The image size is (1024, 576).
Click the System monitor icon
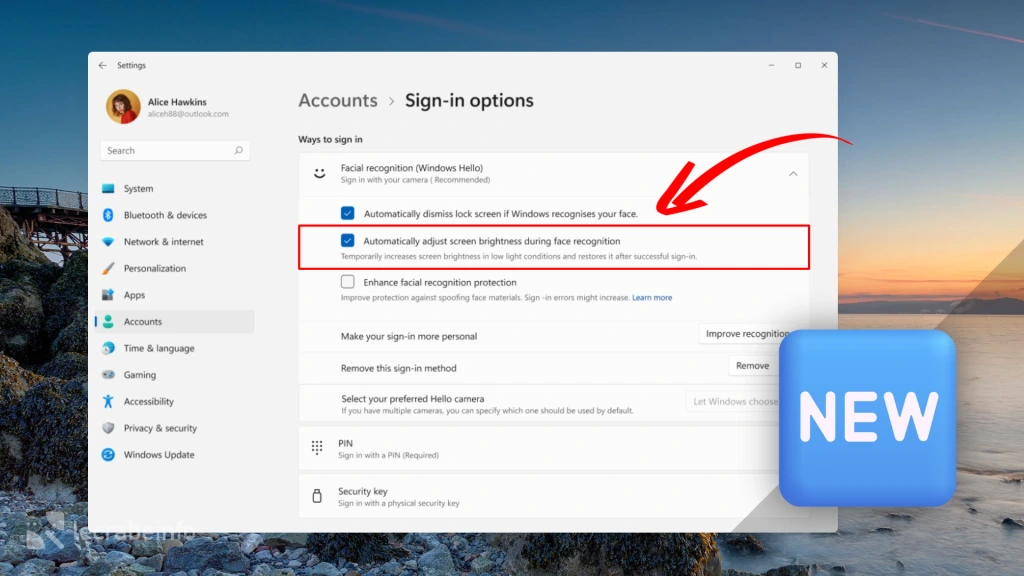(108, 189)
